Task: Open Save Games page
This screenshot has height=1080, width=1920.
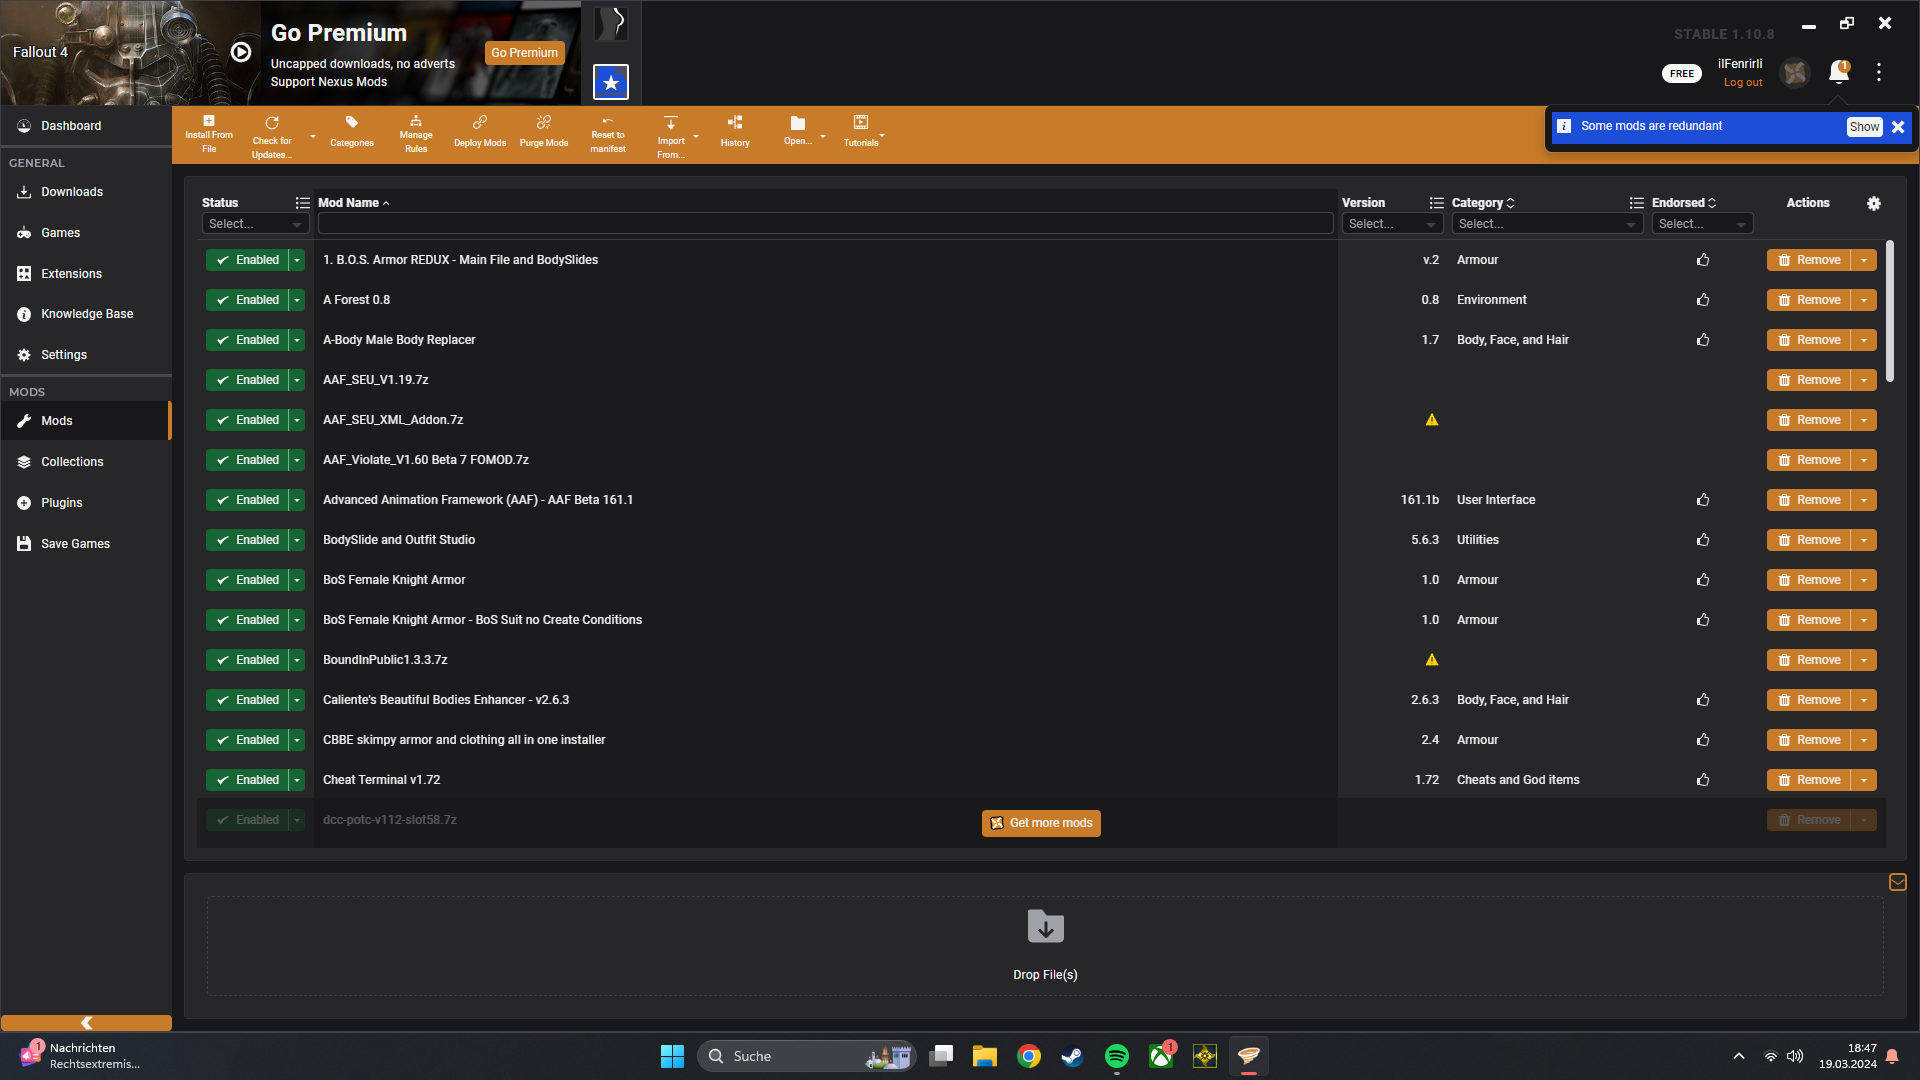Action: coord(86,544)
